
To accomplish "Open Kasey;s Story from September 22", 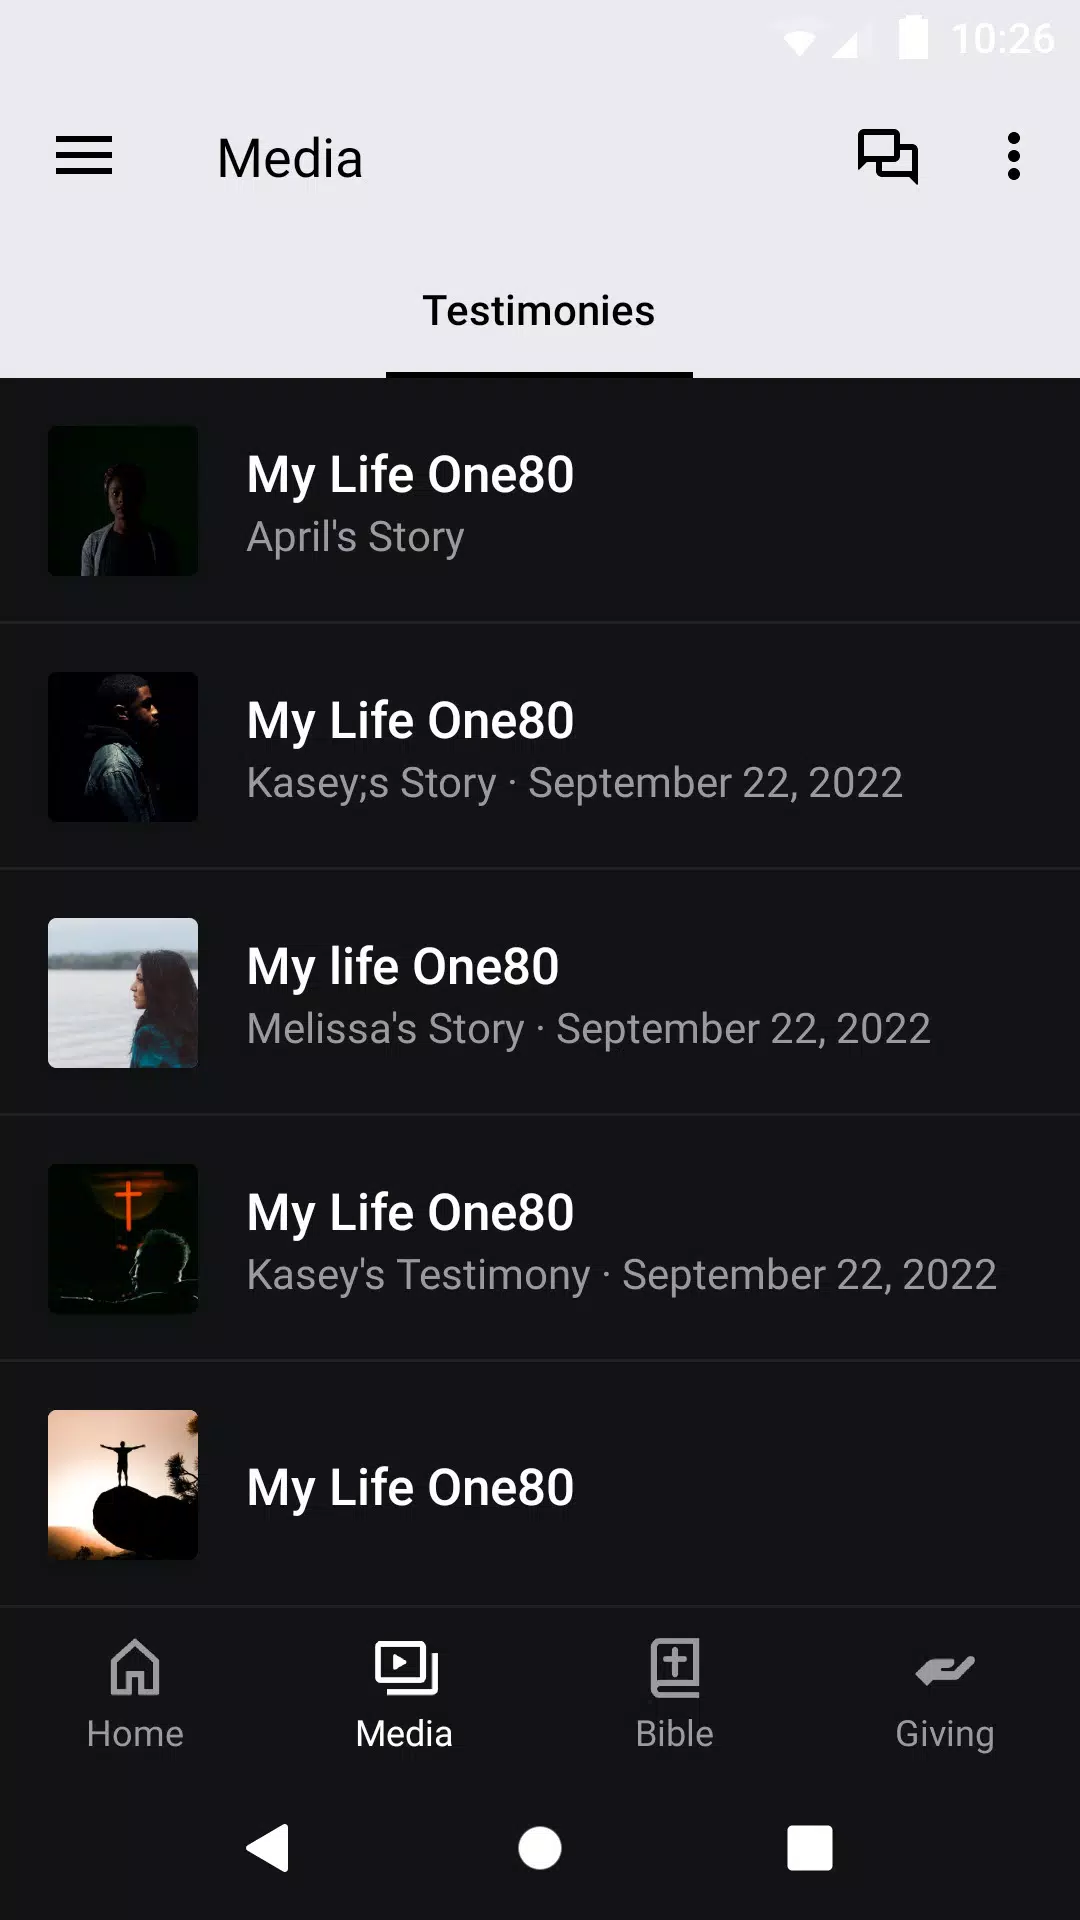I will [600, 748].
